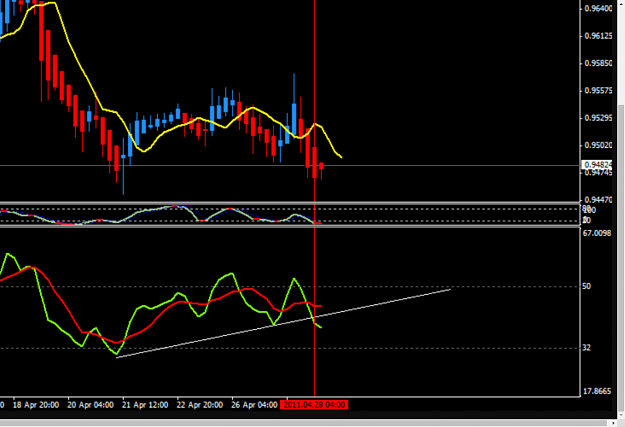Click the 0.96400 price scale label
The width and height of the screenshot is (625, 427).
coord(598,8)
